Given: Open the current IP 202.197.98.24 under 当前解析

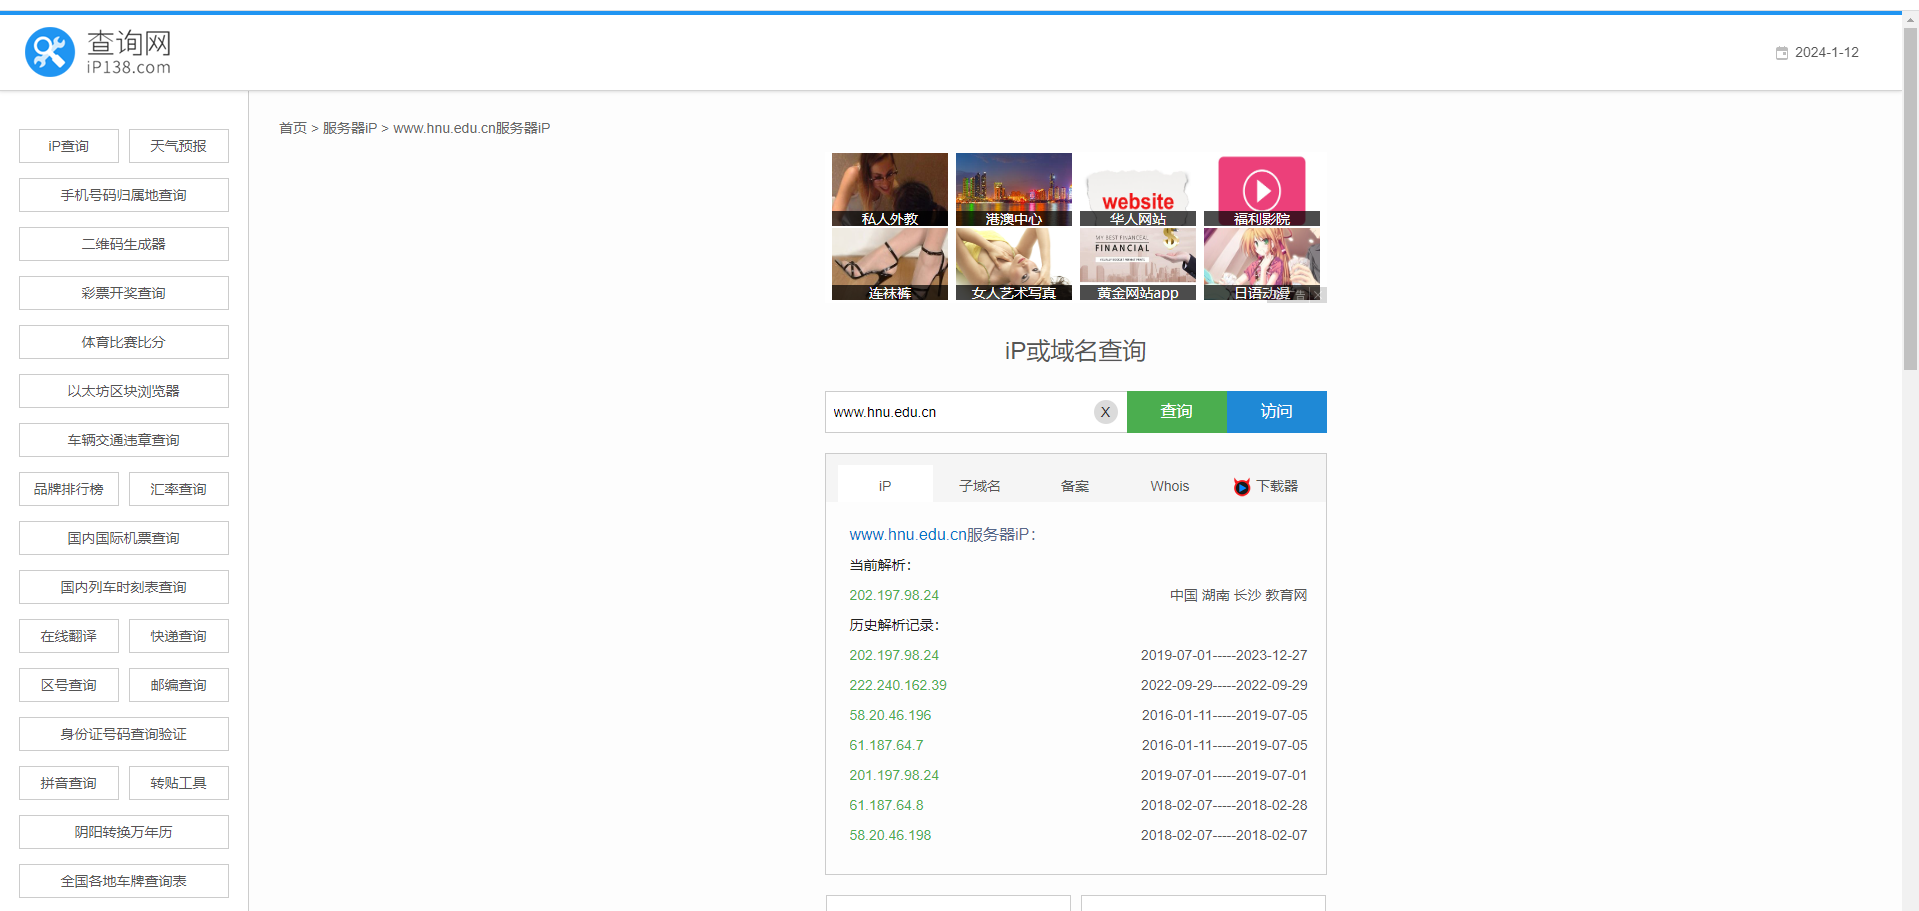Looking at the screenshot, I should pos(894,595).
